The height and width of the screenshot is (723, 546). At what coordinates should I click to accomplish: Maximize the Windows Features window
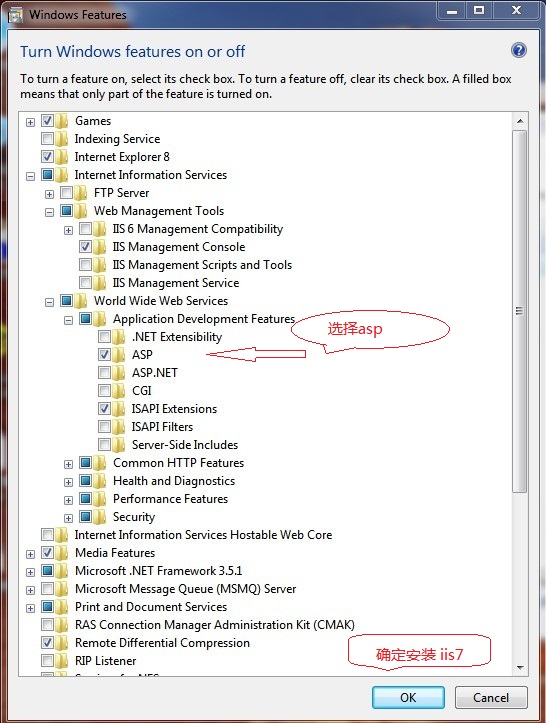[479, 11]
